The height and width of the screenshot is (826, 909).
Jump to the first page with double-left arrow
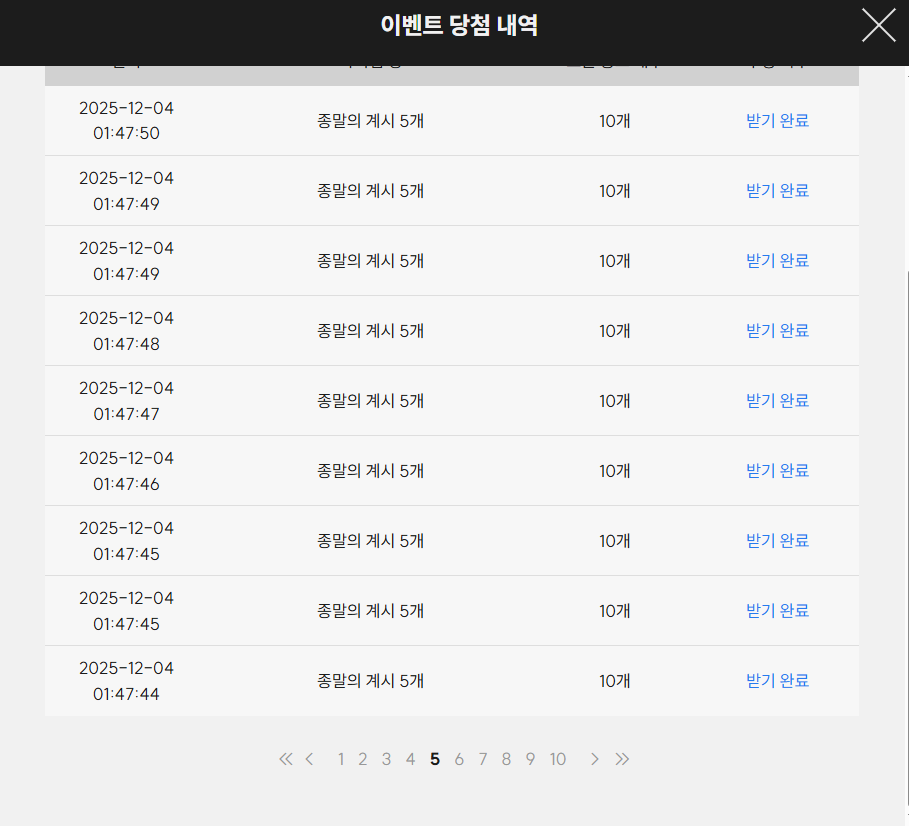286,759
